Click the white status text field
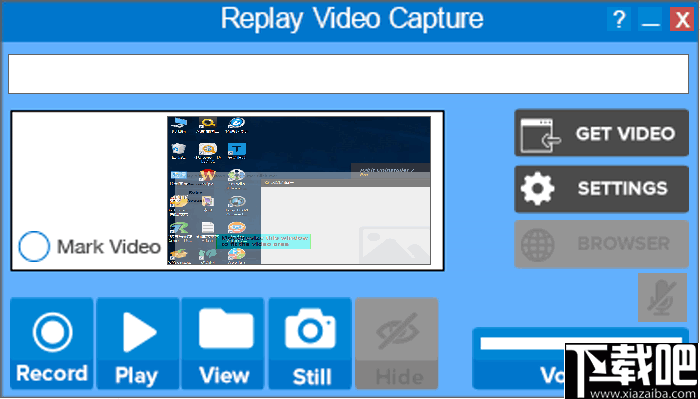This screenshot has width=700, height=399. pyautogui.click(x=348, y=74)
